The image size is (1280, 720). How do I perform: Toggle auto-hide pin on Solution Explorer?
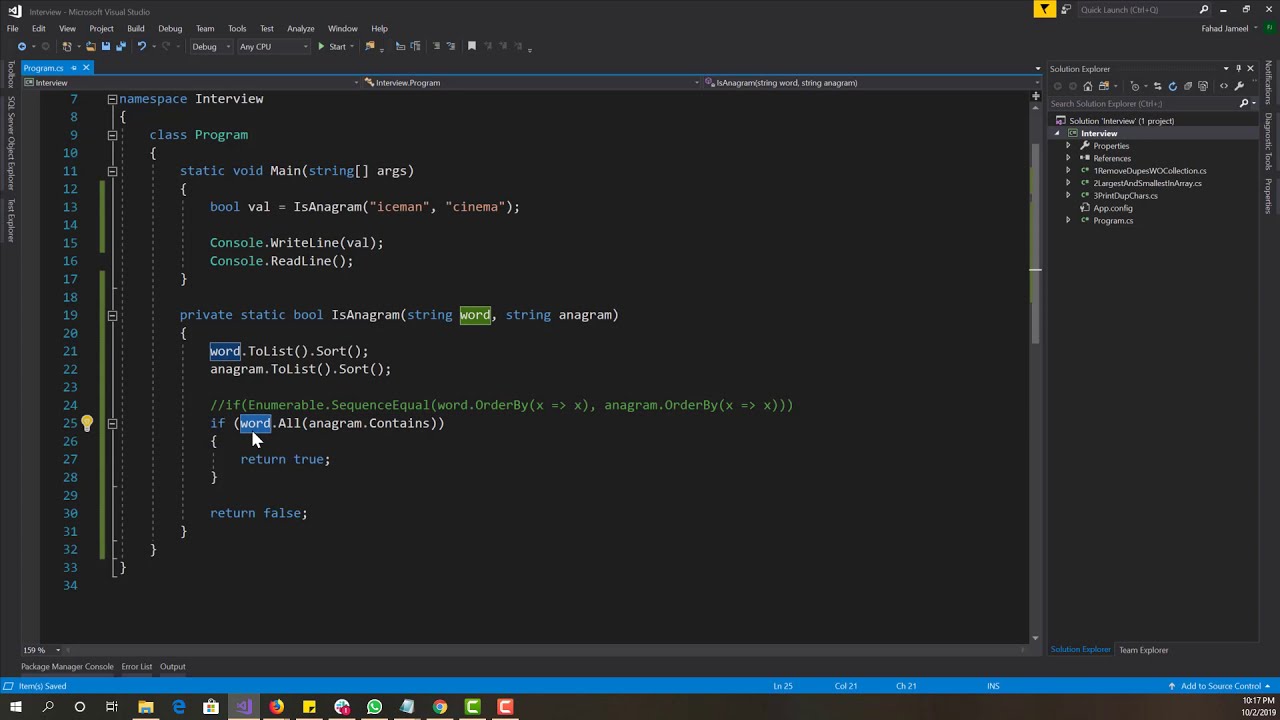[x=1239, y=68]
